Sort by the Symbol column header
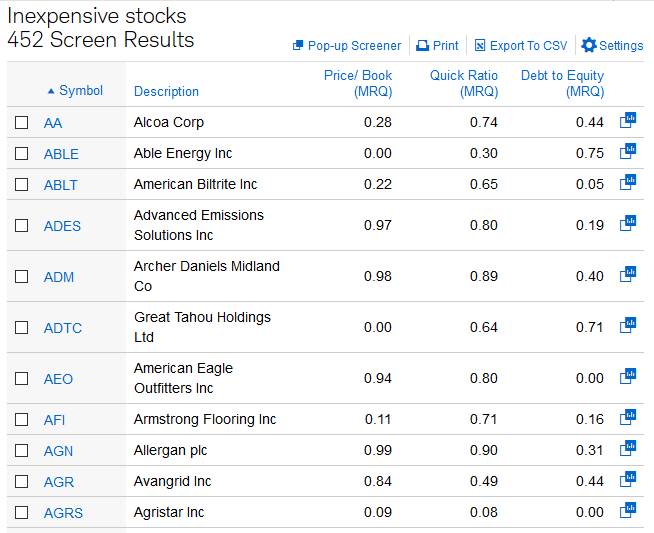 pyautogui.click(x=80, y=91)
